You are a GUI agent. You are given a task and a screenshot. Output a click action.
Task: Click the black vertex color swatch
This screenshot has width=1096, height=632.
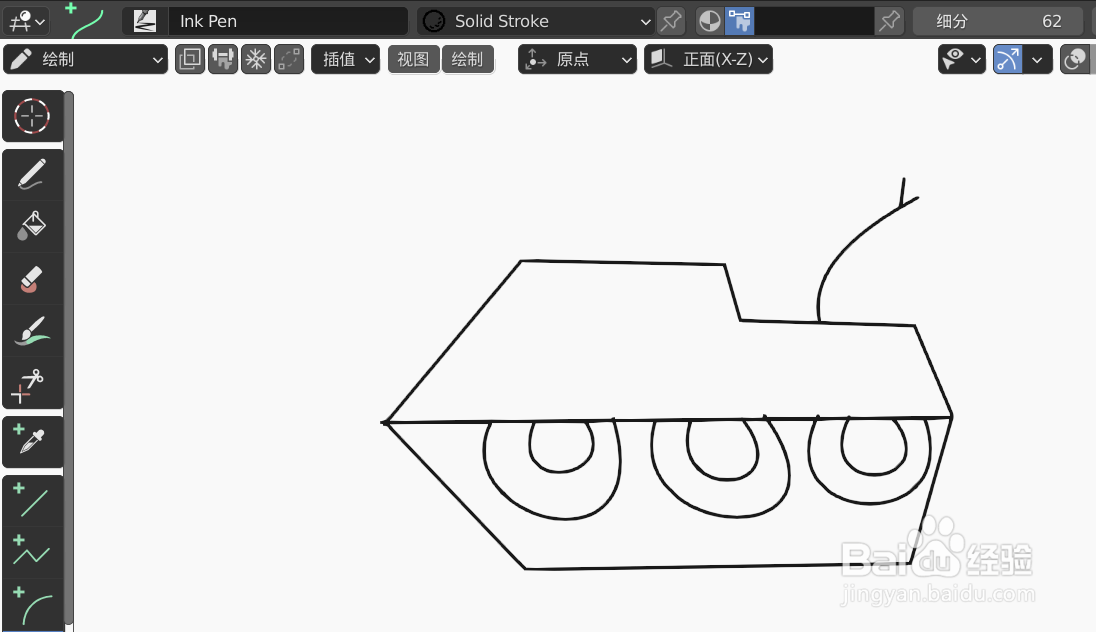click(x=814, y=21)
